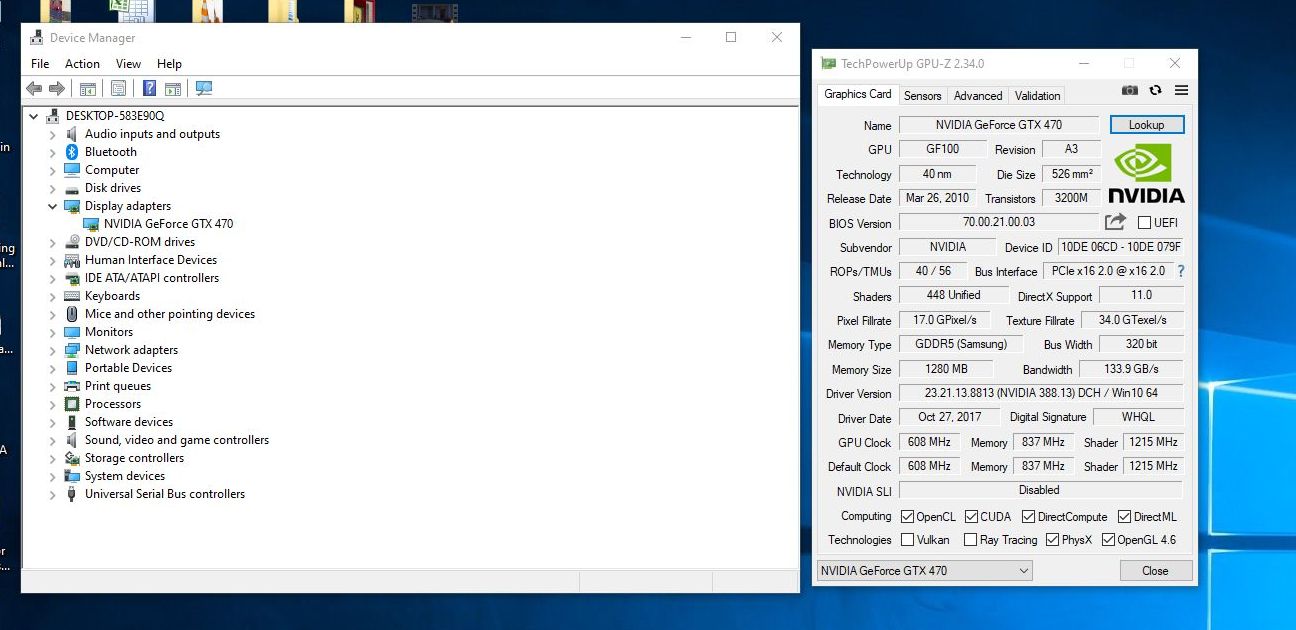Toggle the OpenCL checkbox
1296x630 pixels.
click(907, 517)
